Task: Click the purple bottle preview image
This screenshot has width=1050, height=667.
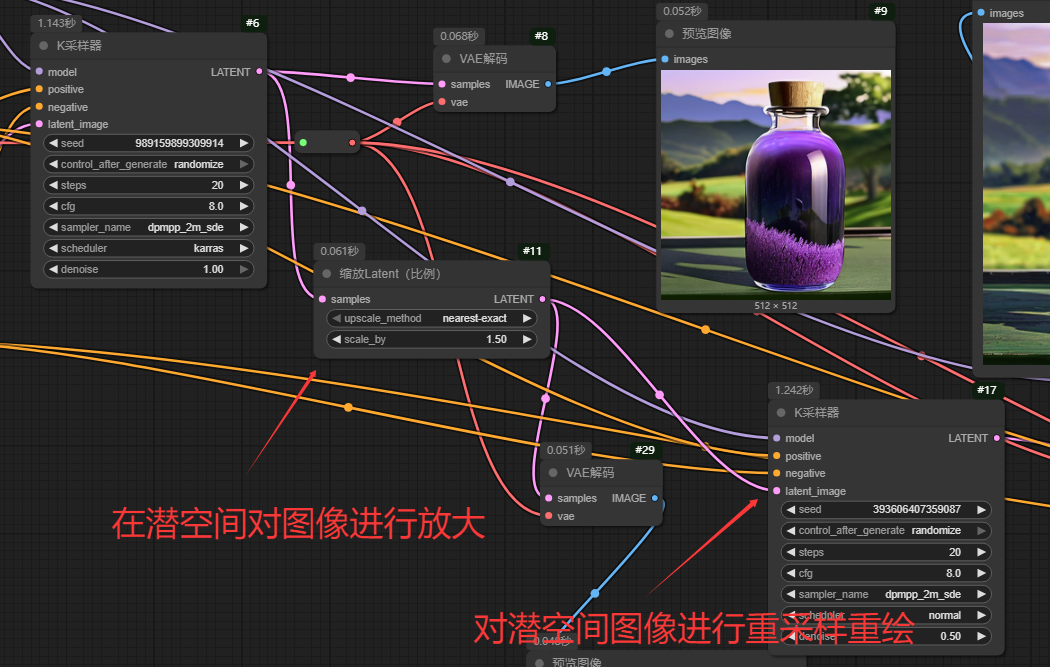Action: [x=775, y=184]
